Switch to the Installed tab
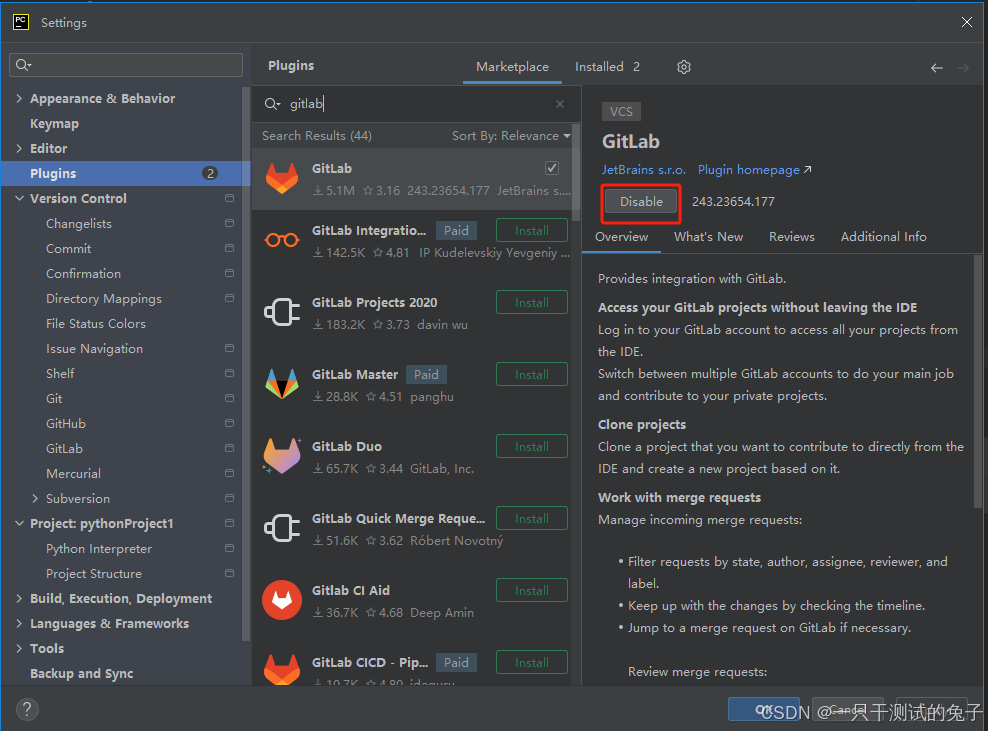Screen dimensions: 988x731 (x=607, y=67)
